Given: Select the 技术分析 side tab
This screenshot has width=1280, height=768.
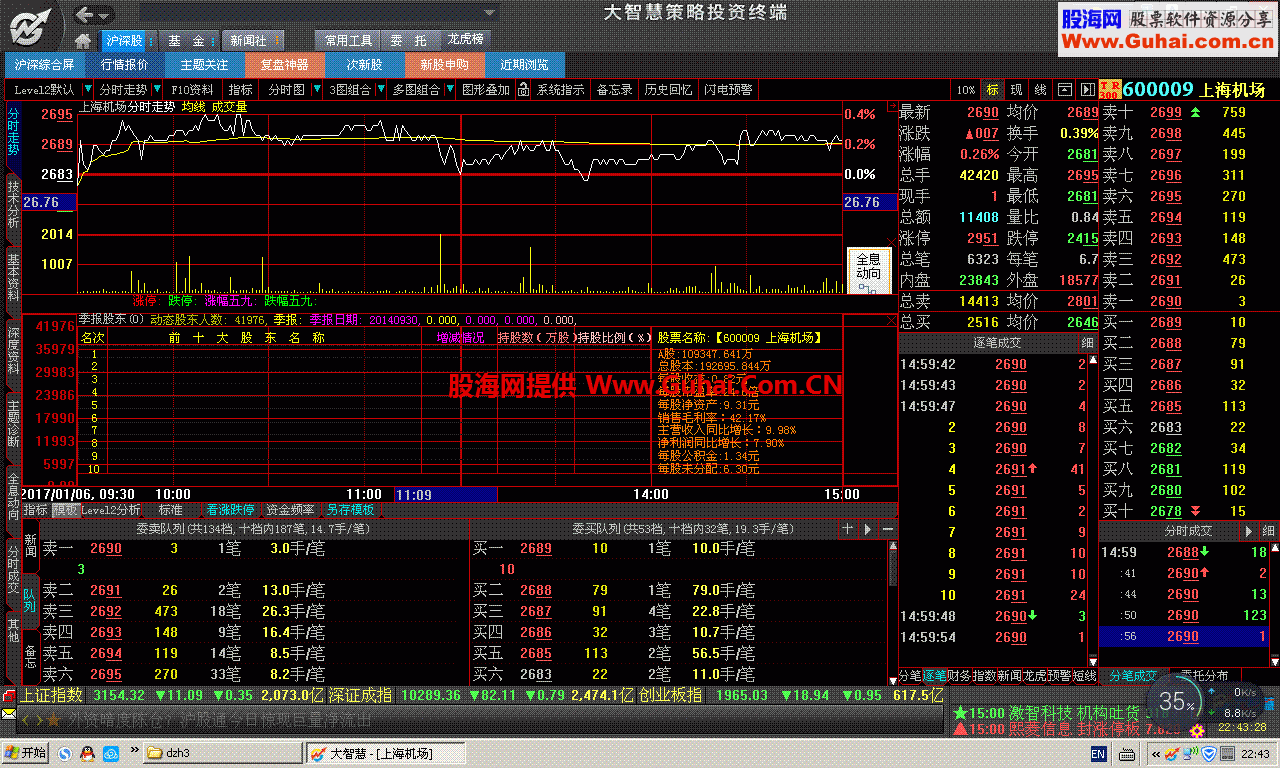Looking at the screenshot, I should (x=13, y=204).
